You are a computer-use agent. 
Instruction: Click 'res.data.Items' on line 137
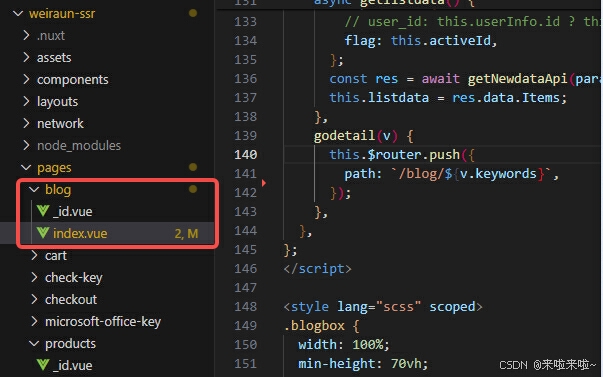[505, 98]
